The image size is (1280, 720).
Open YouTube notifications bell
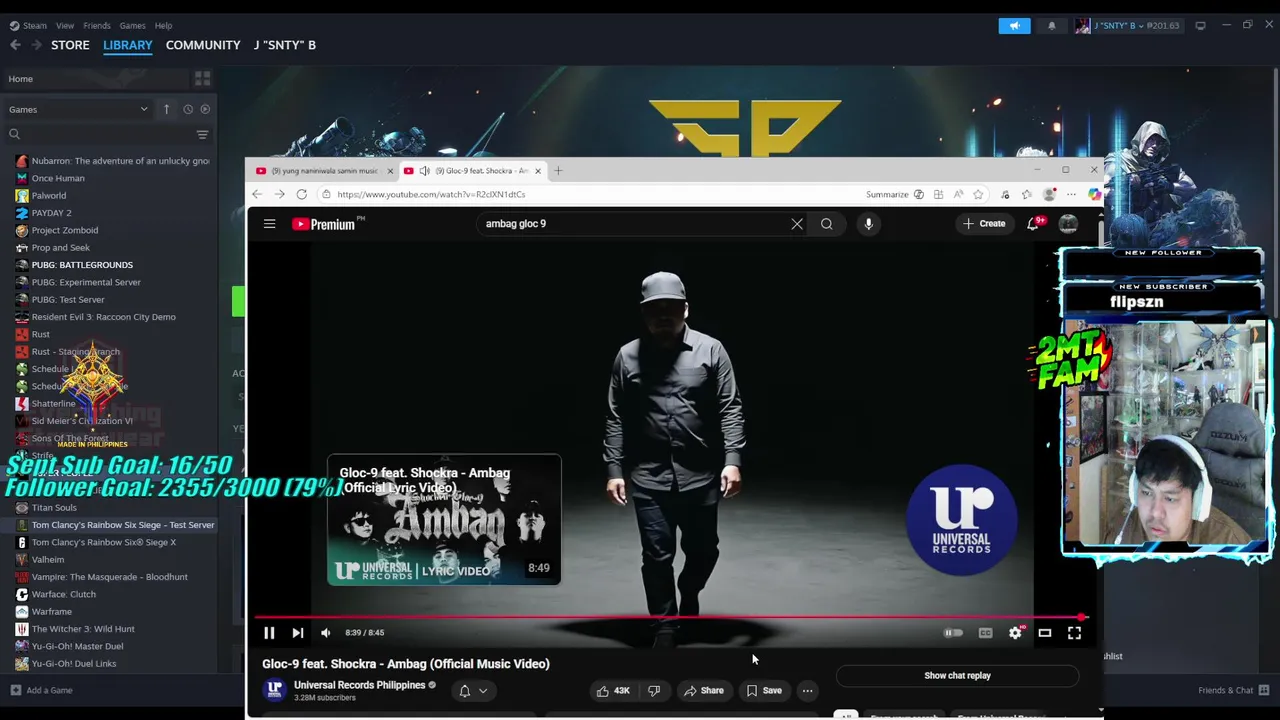[x=1033, y=224]
